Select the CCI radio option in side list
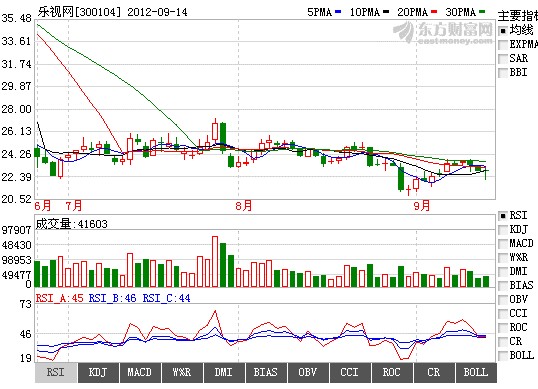 (x=503, y=314)
